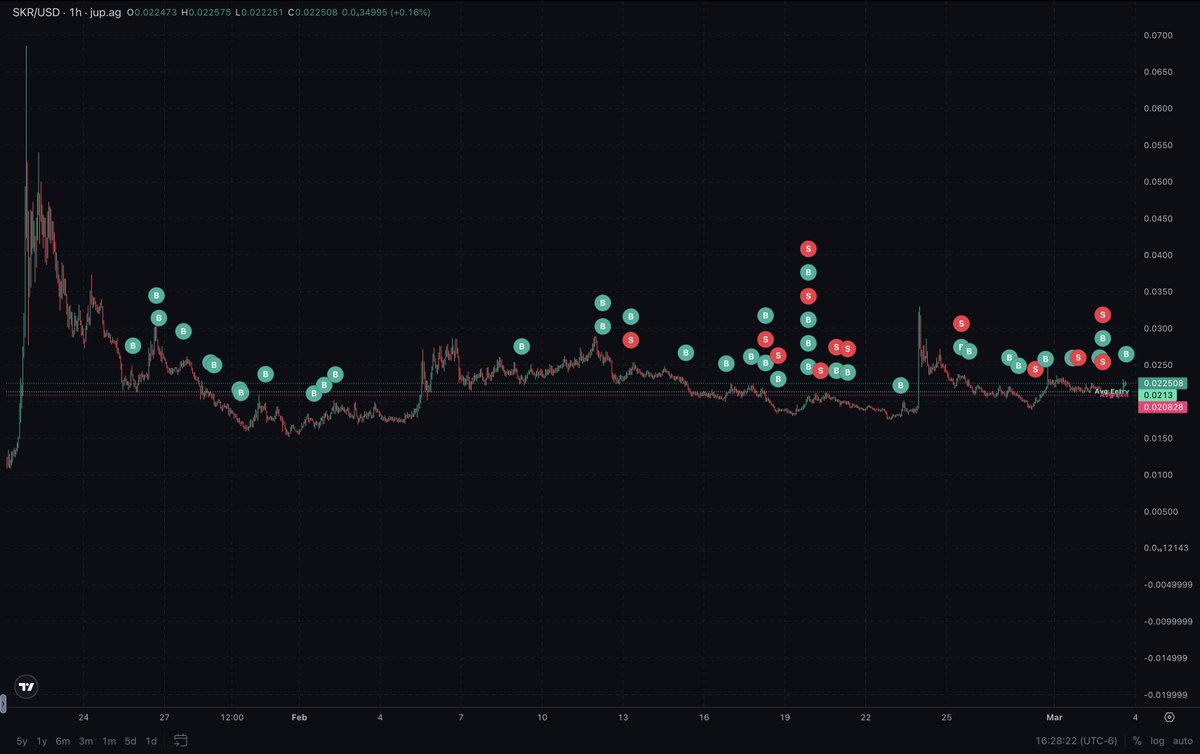Screen dimensions: 1200x754
Task: Select the 1m time range
Action: pyautogui.click(x=108, y=741)
